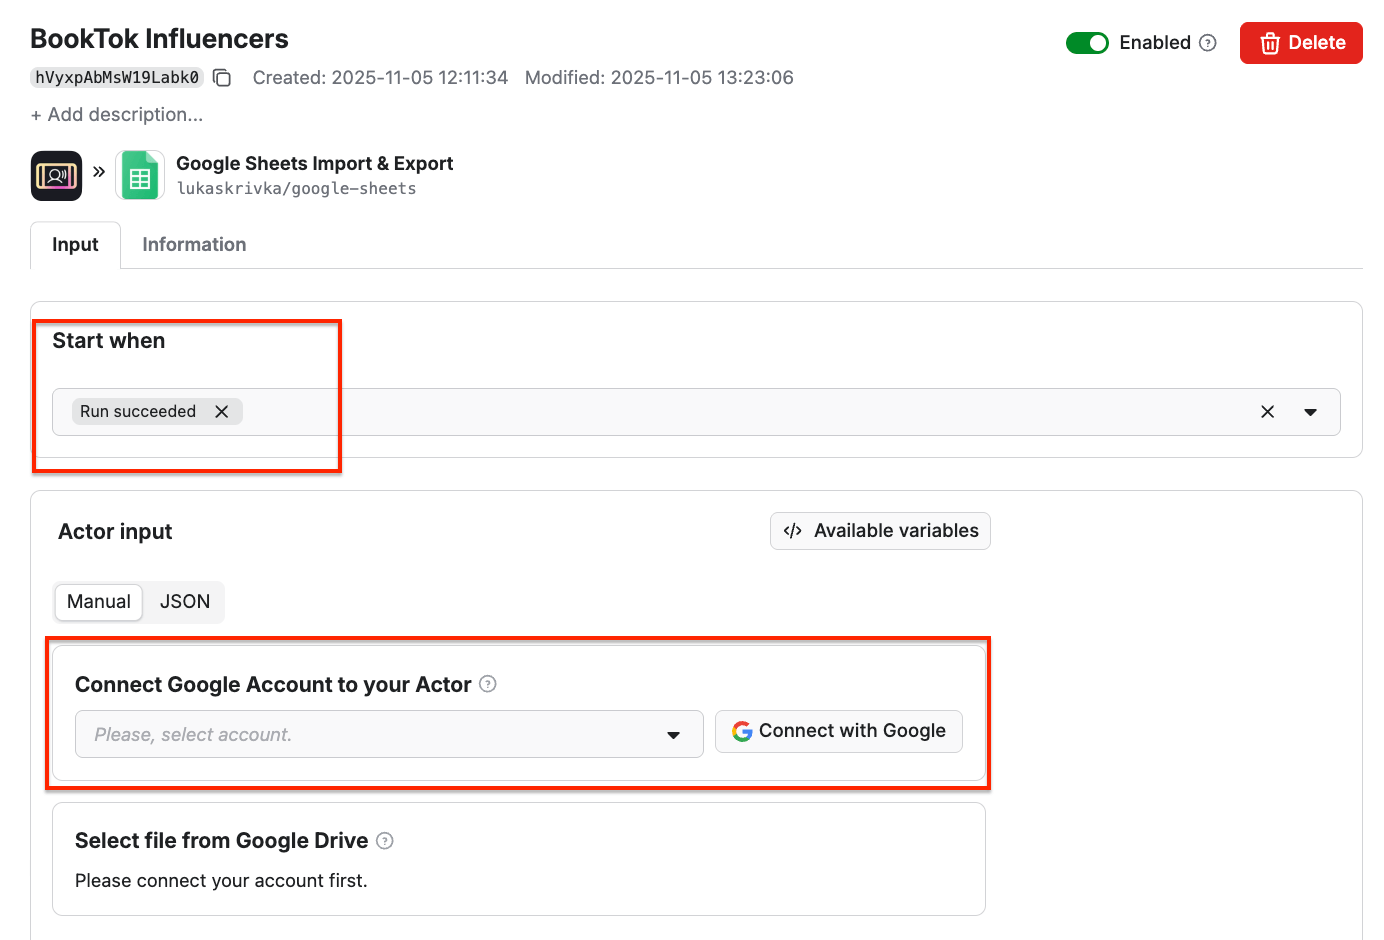Viewport: 1384px width, 940px height.
Task: Click the trash icon inside the Delete button
Action: 1270,43
